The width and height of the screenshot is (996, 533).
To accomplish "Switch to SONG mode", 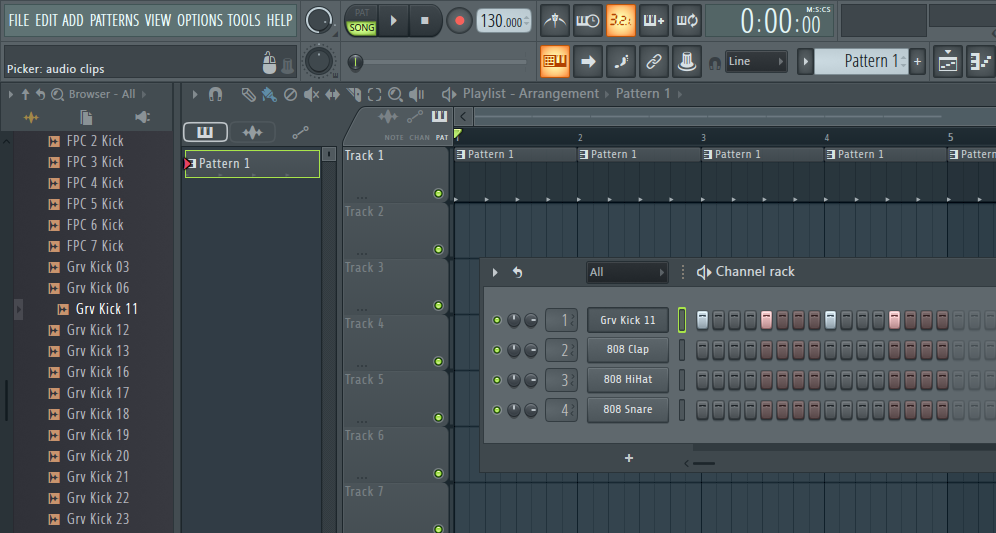I will (x=361, y=28).
